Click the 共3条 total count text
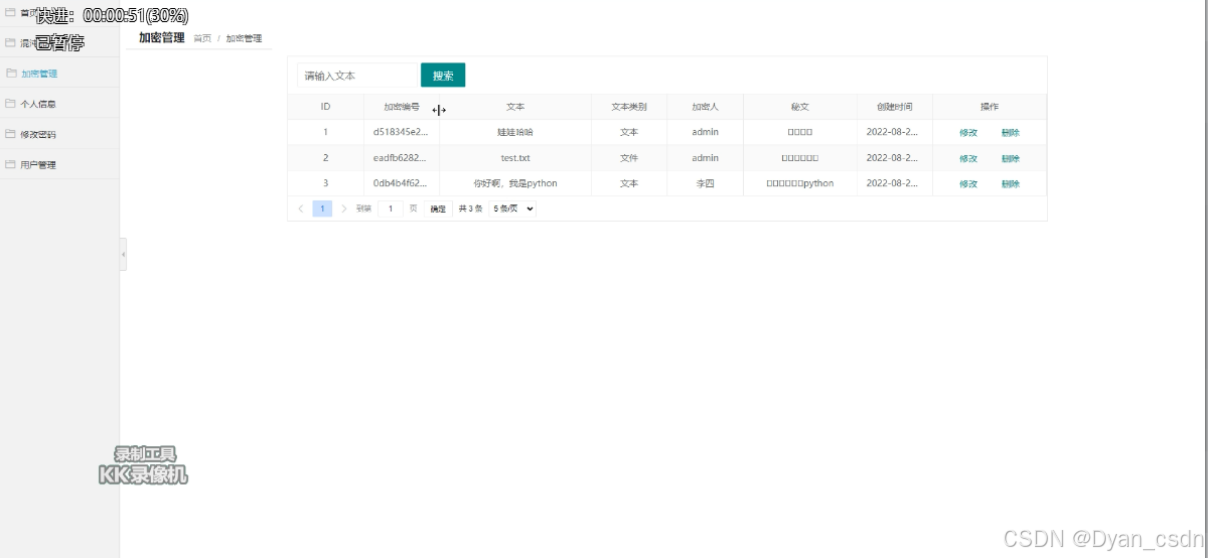1208x558 pixels. (x=470, y=209)
